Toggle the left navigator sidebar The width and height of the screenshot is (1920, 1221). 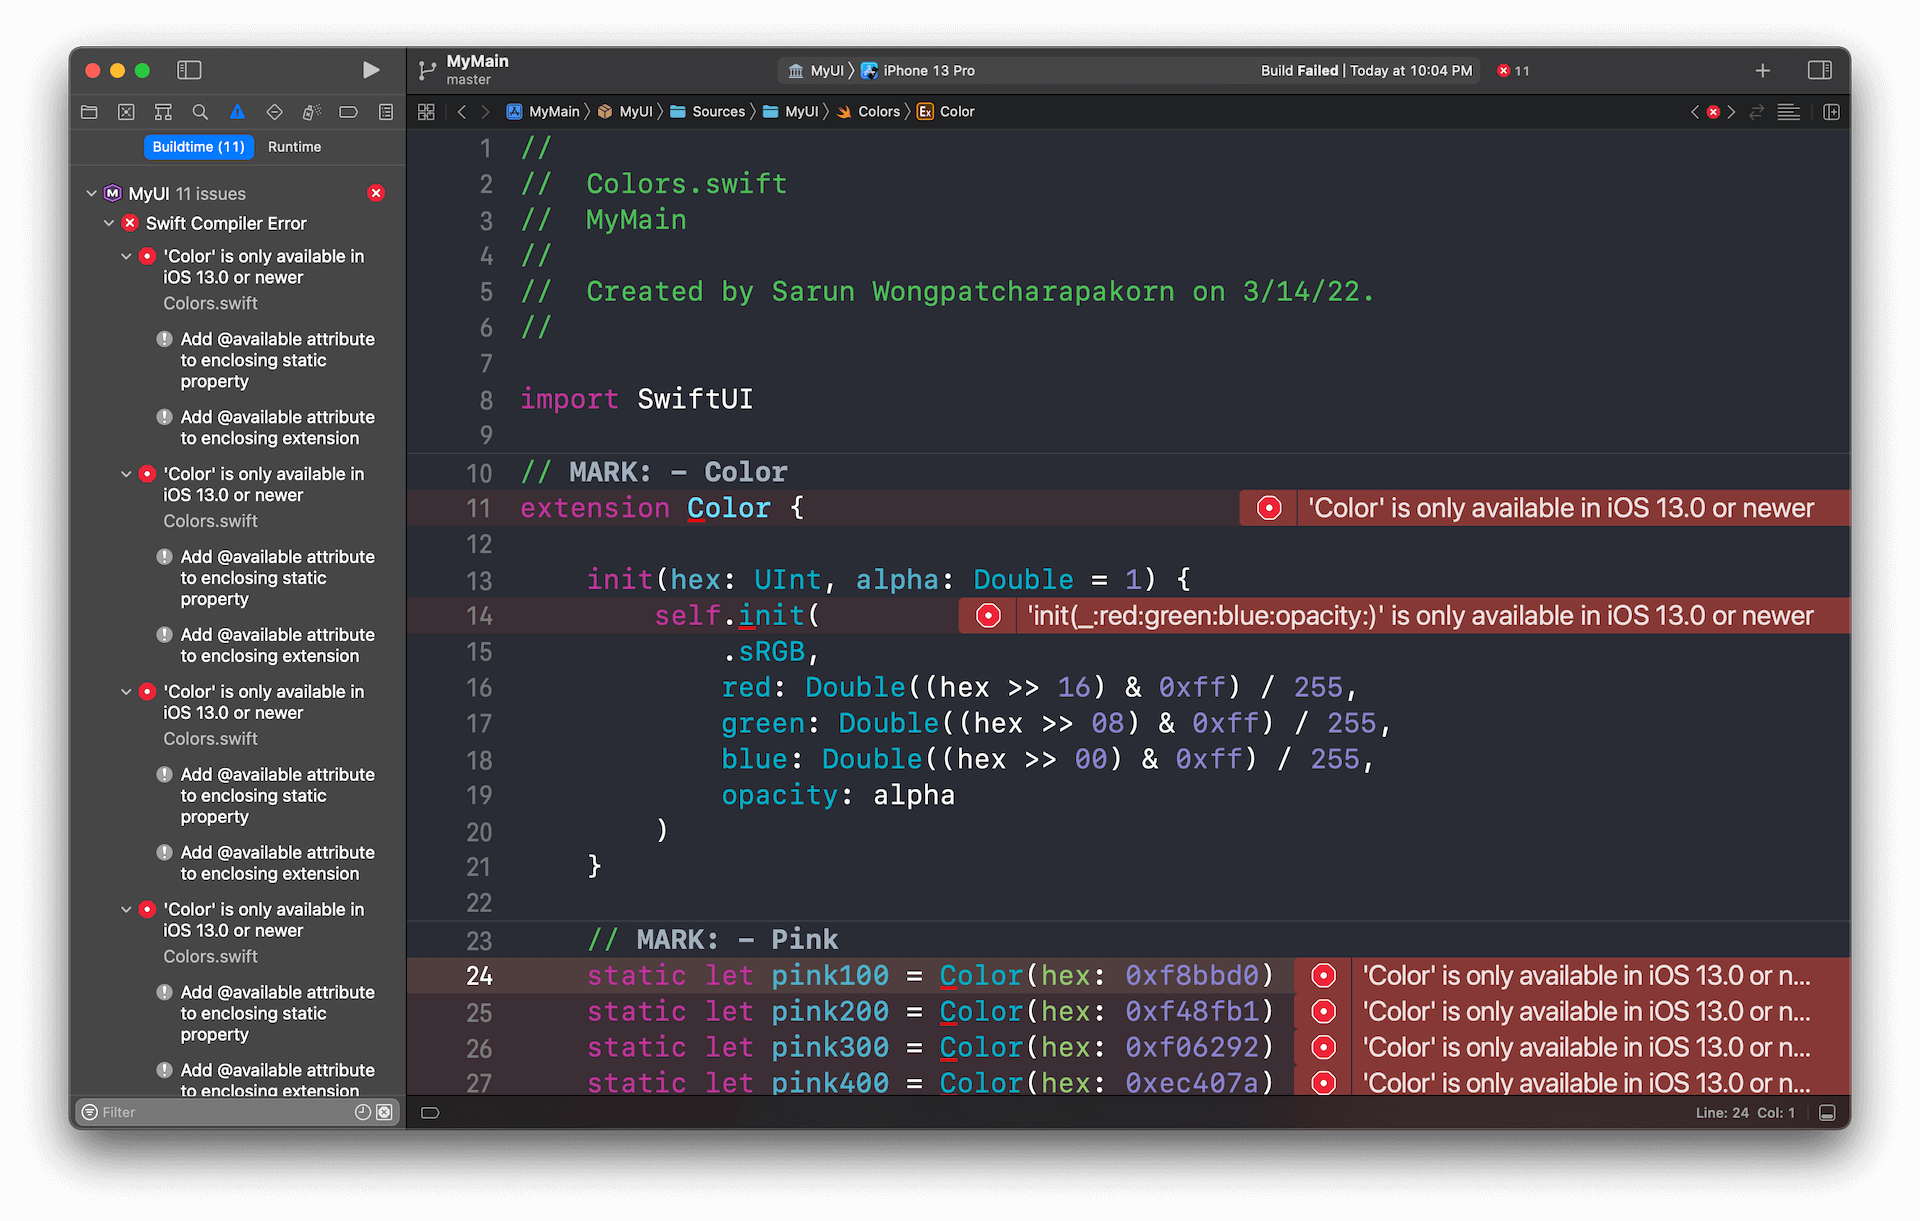tap(189, 70)
